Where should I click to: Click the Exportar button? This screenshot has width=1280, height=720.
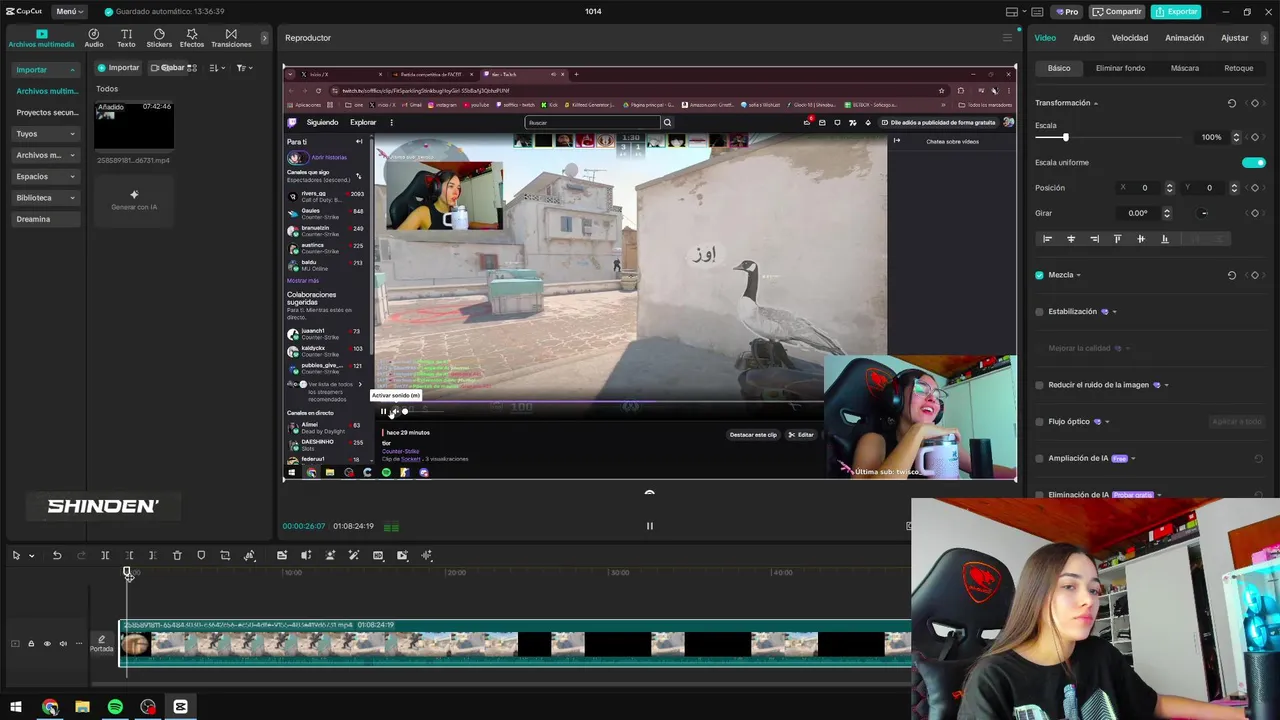point(1176,12)
